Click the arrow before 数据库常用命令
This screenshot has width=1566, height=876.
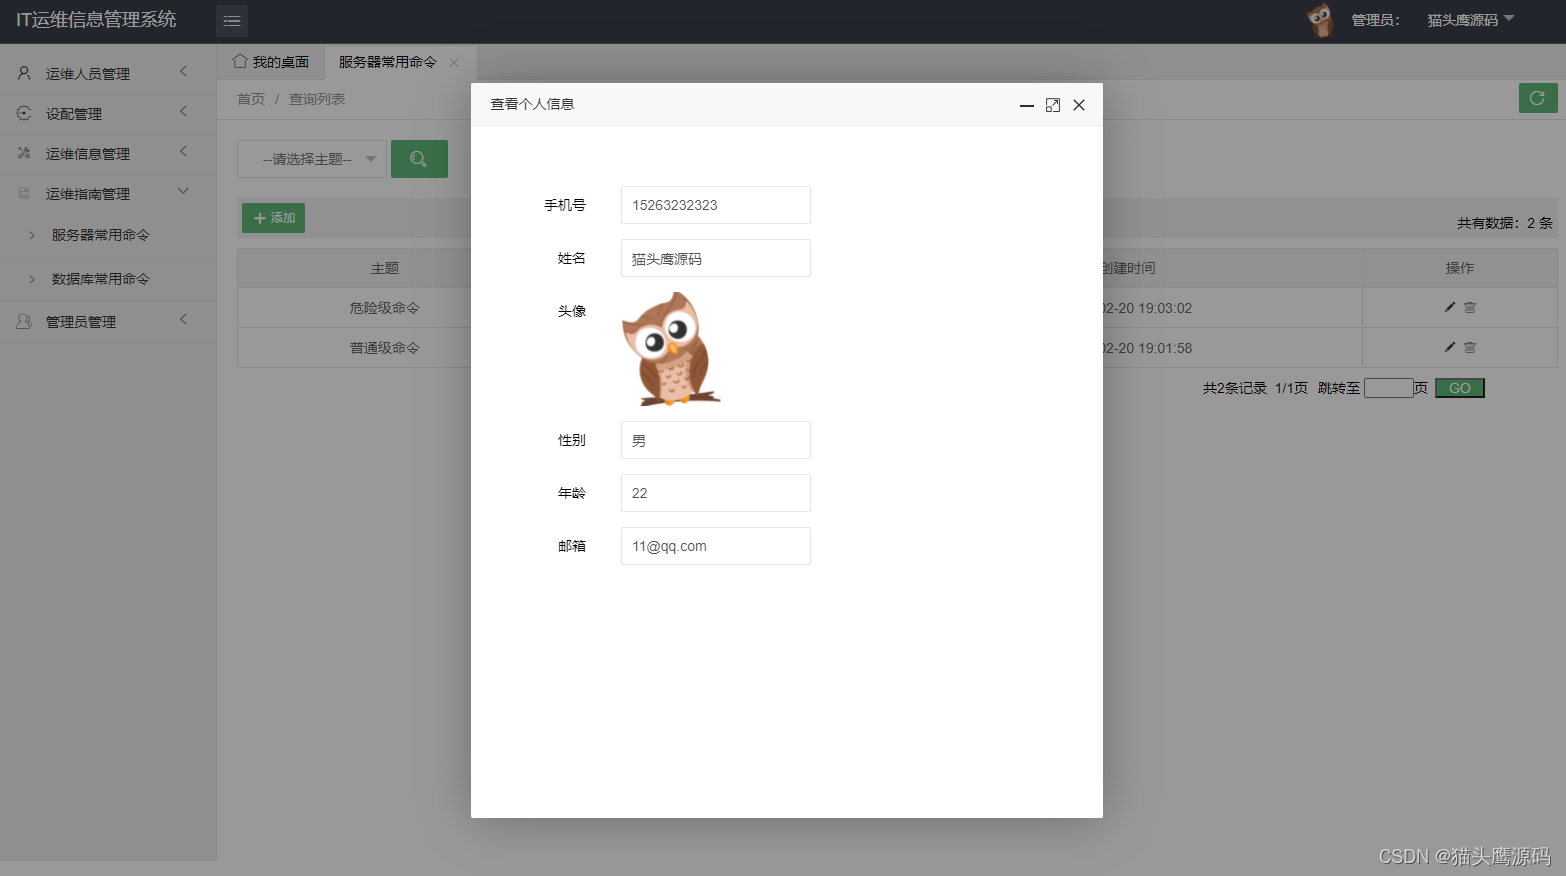(32, 279)
